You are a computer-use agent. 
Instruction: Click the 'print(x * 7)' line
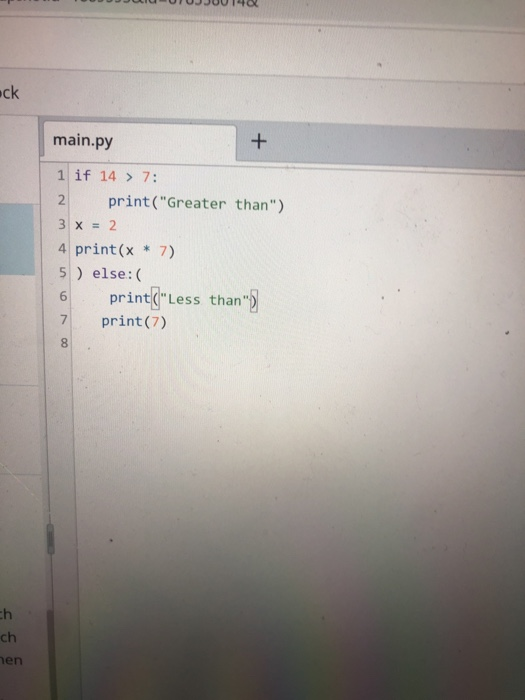(x=125, y=250)
